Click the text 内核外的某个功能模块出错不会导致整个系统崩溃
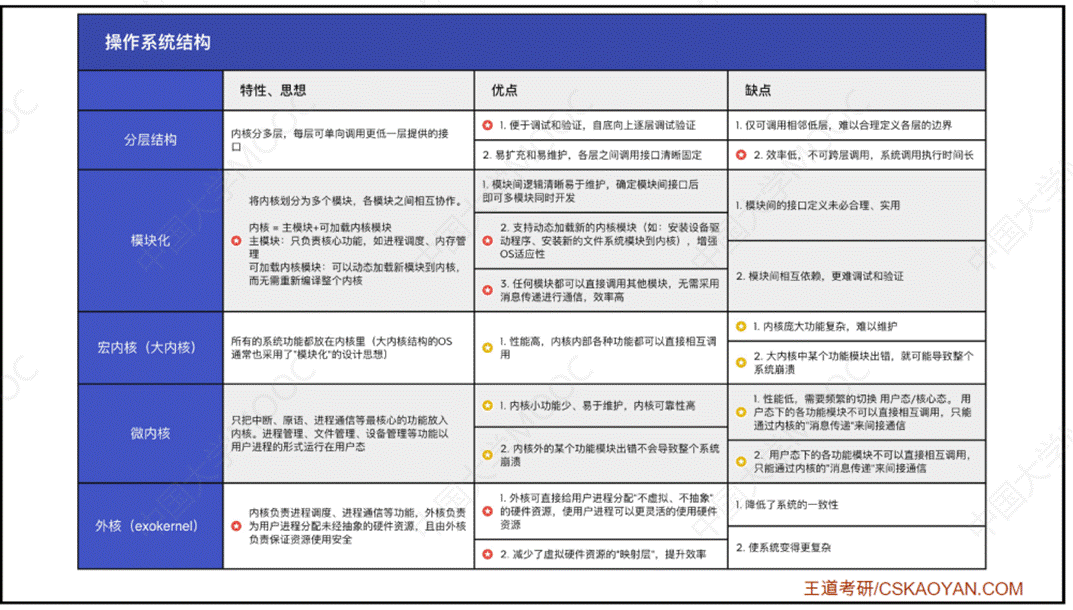The image size is (1073, 610). click(x=609, y=455)
